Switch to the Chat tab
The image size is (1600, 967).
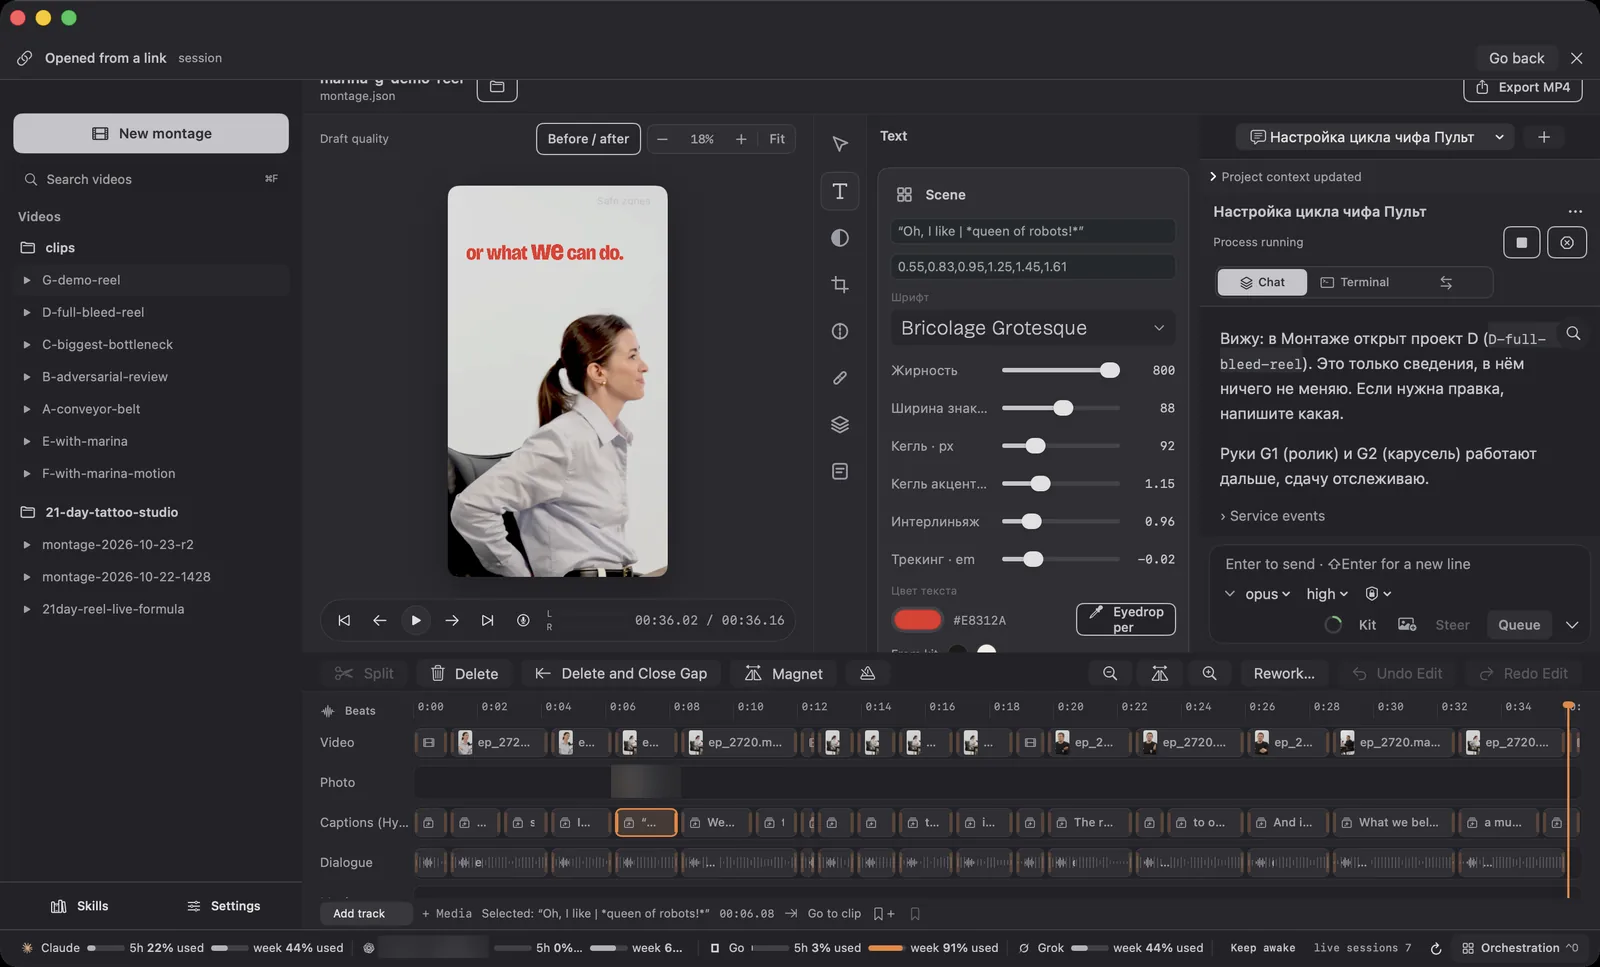(x=1262, y=283)
